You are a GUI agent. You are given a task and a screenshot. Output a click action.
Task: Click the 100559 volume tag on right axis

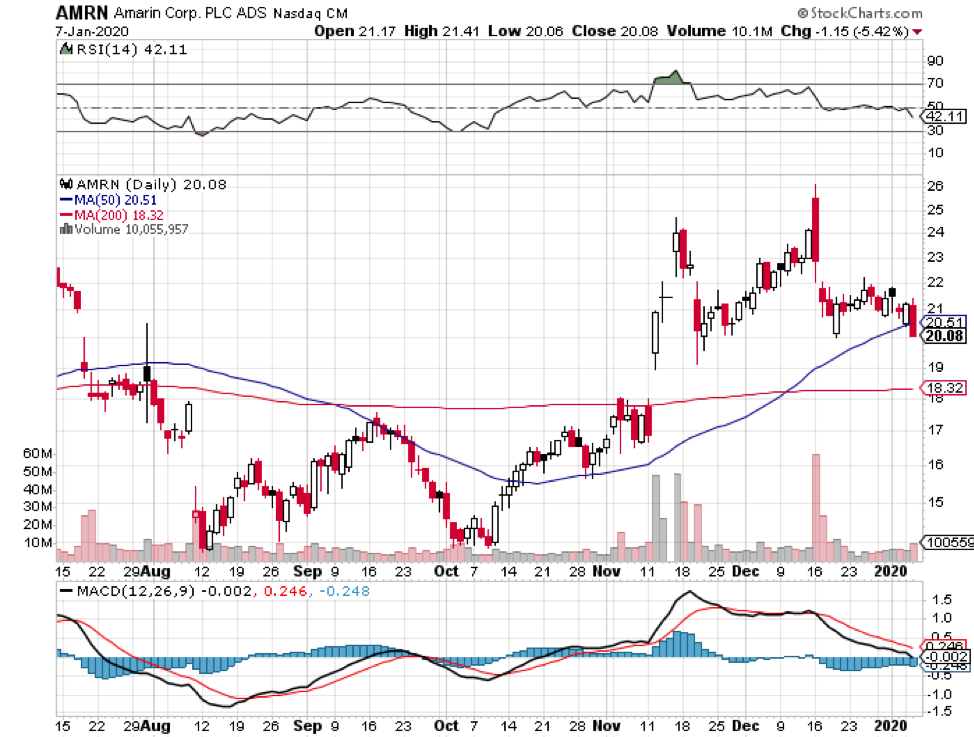[949, 542]
